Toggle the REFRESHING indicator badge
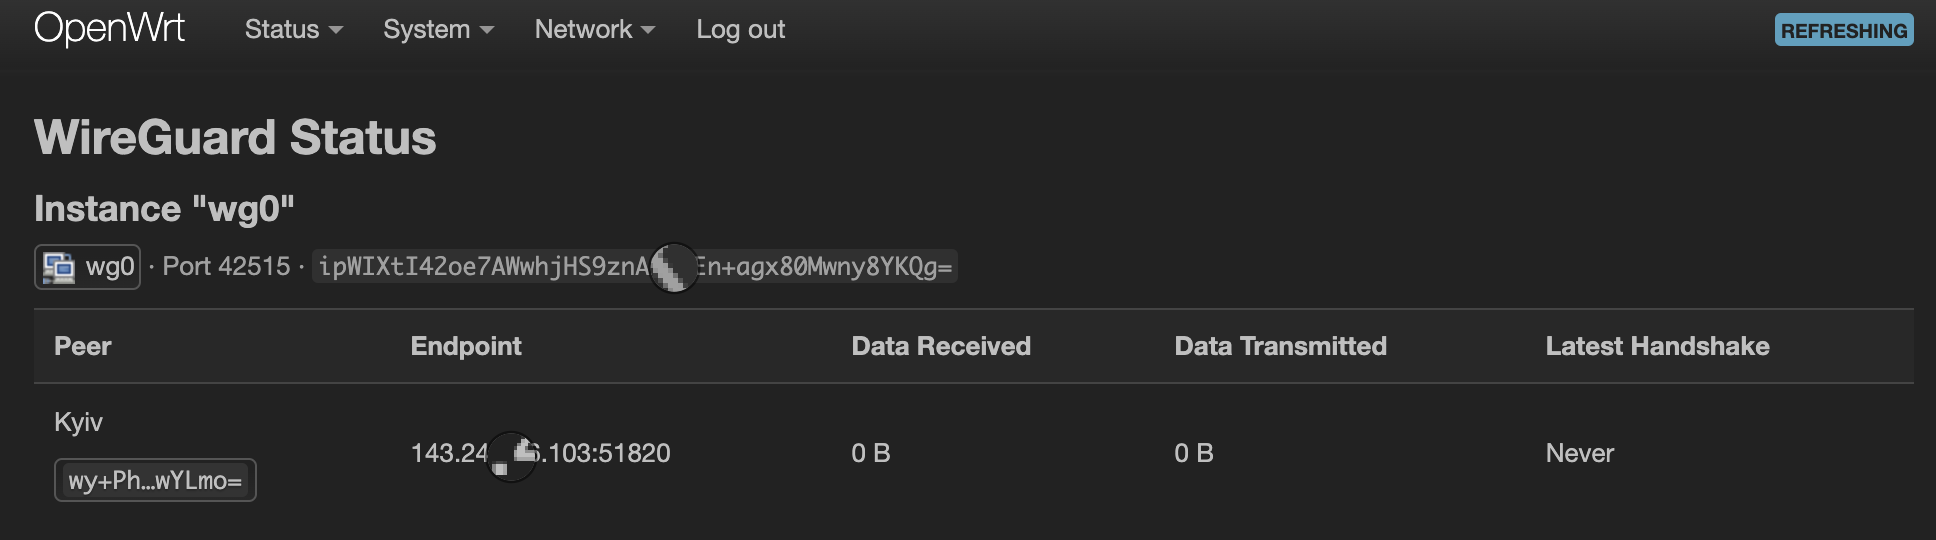The image size is (1936, 540). point(1844,30)
